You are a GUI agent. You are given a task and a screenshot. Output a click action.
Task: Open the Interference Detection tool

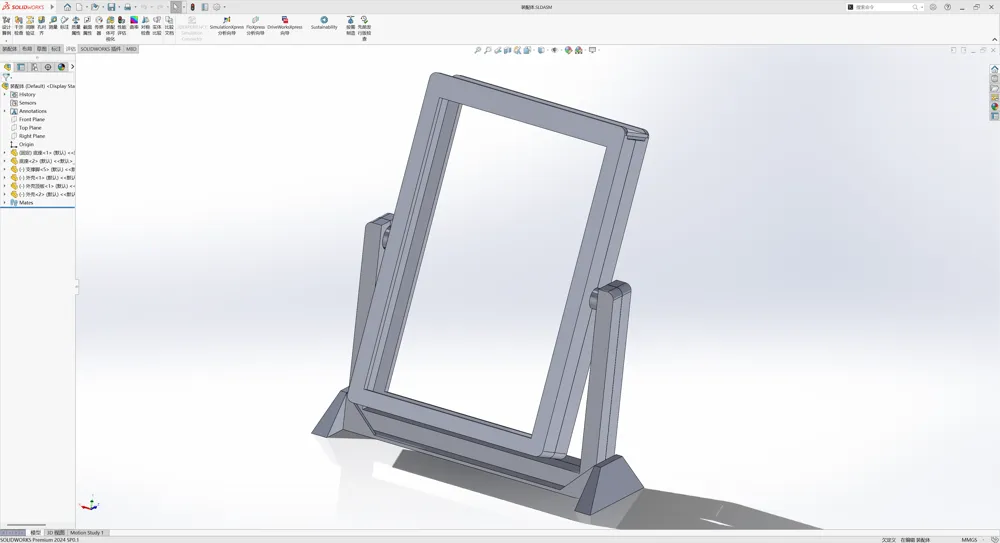coord(18,26)
